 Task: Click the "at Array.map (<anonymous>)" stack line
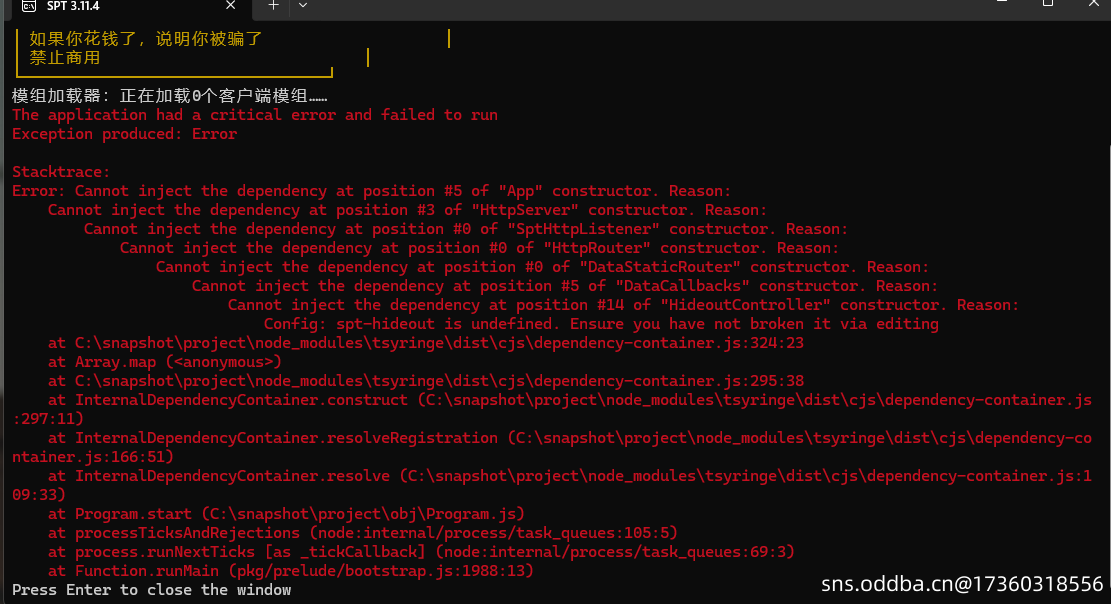[x=164, y=362]
